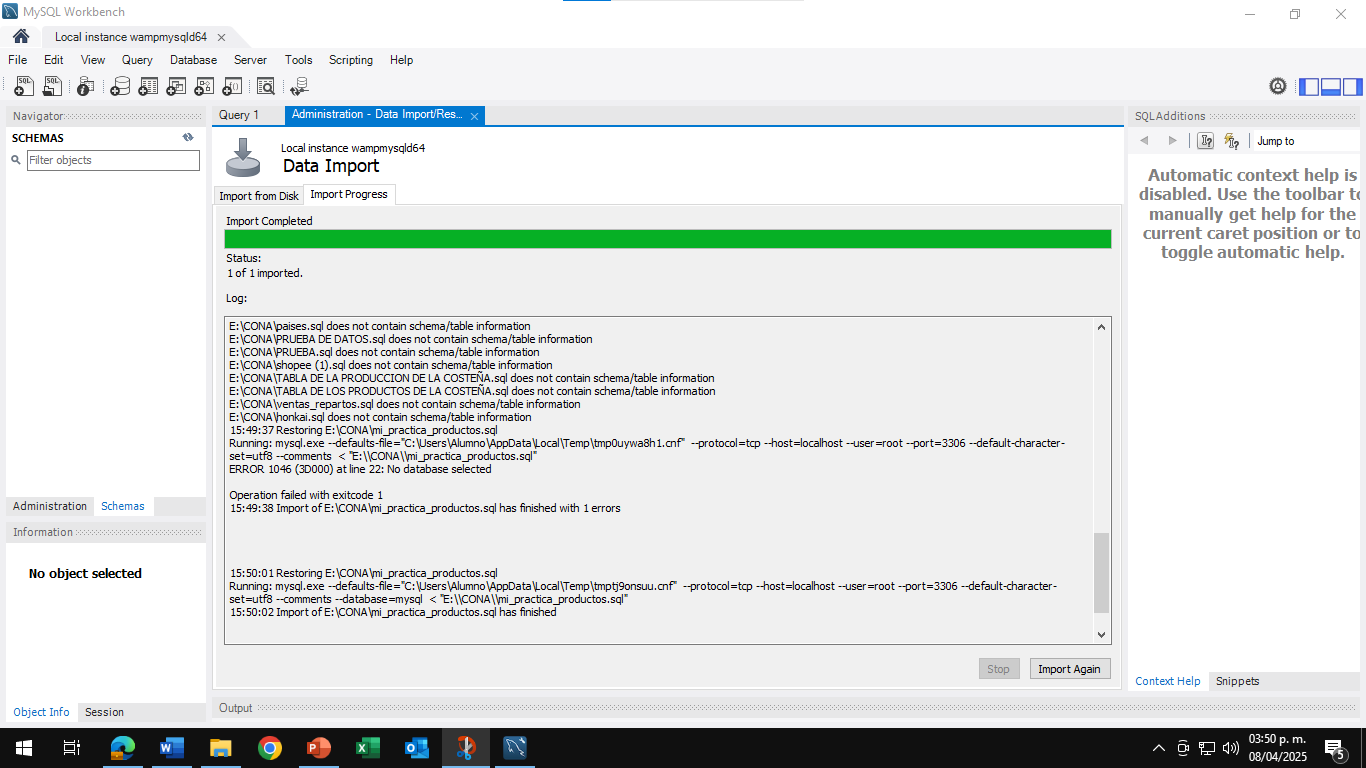The image size is (1366, 768).
Task: Open the Scripting menu
Action: [351, 60]
